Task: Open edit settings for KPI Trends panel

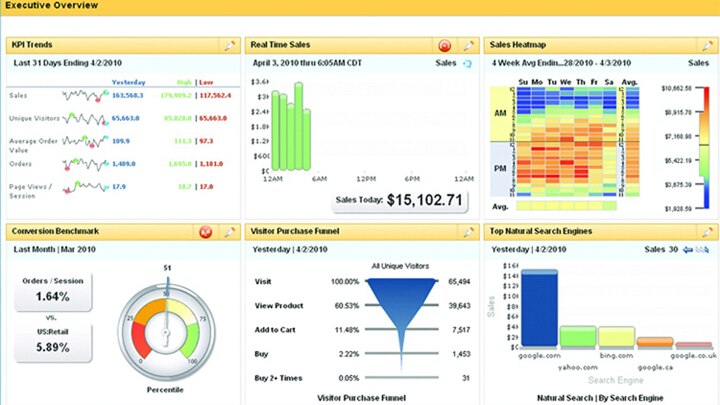Action: coord(229,45)
